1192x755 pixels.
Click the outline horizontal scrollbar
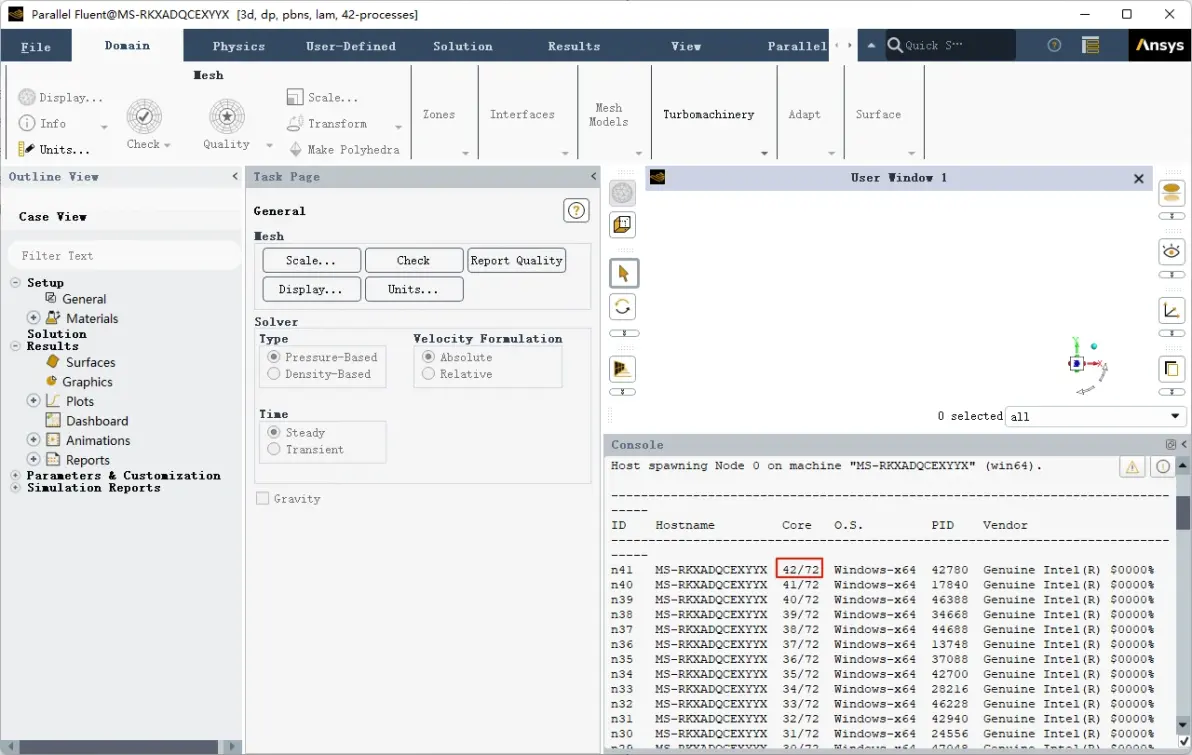(x=119, y=747)
